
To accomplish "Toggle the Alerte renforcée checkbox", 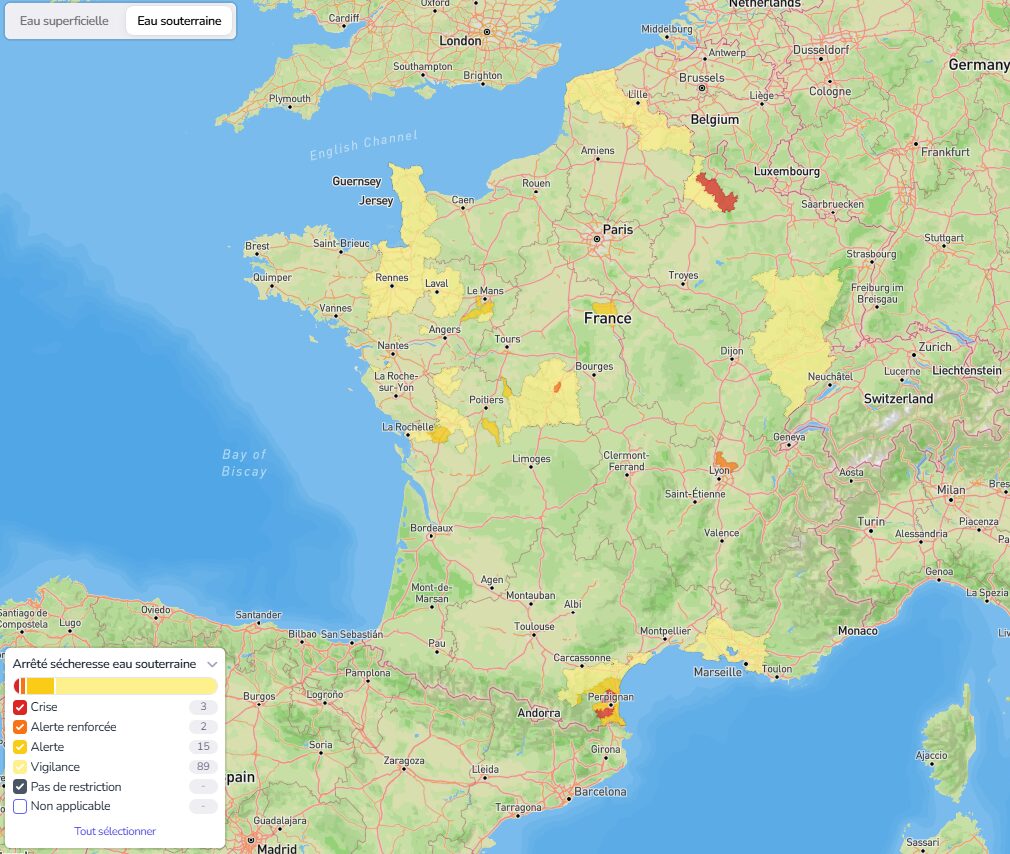I will coord(20,727).
